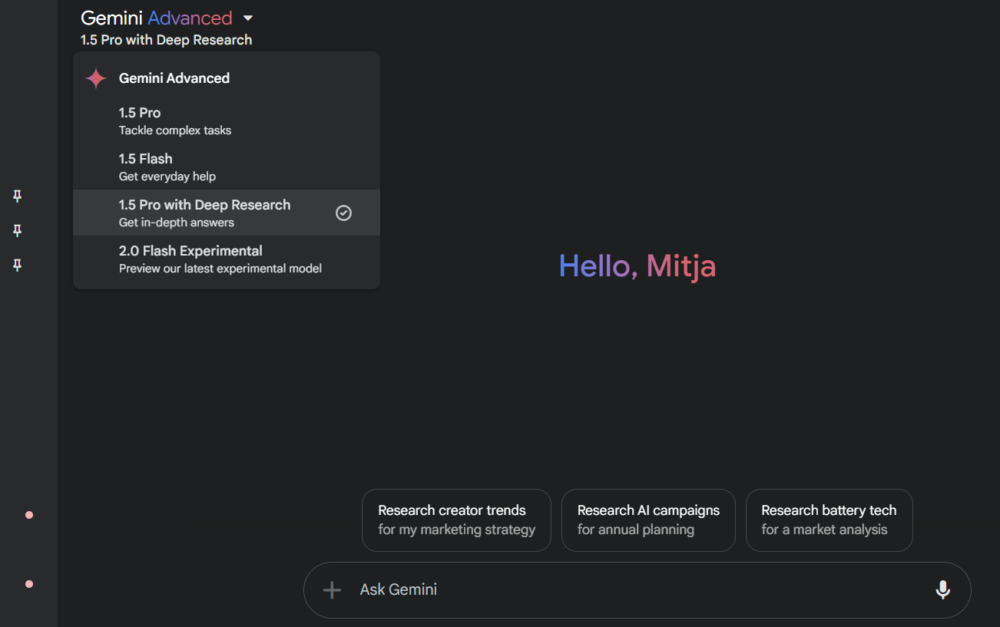
Task: Click the Research creator trends suggestion
Action: [x=456, y=520]
